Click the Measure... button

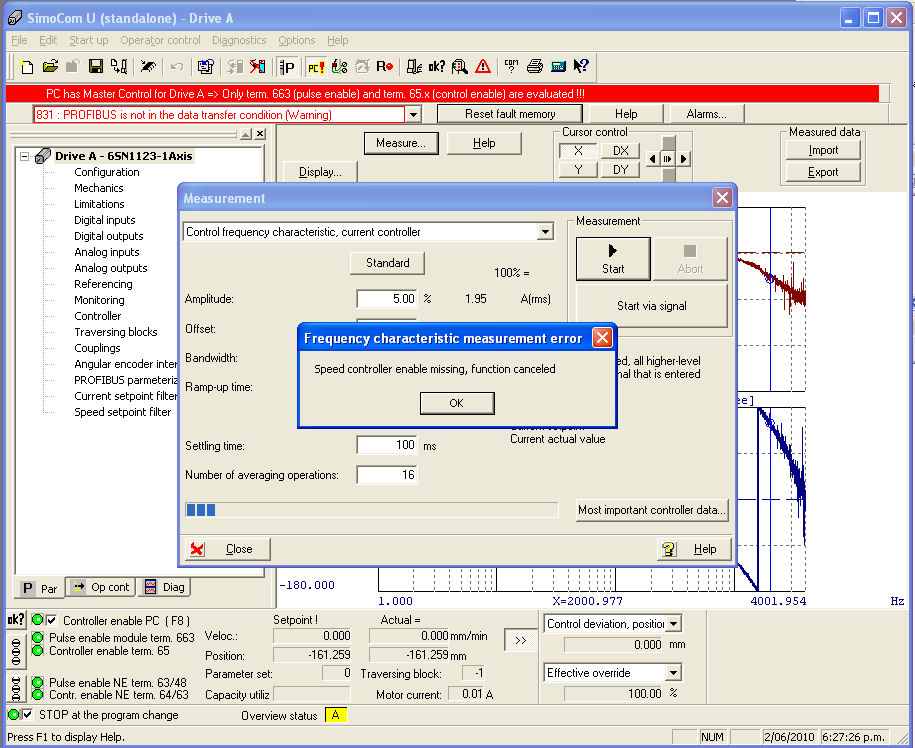[x=401, y=143]
